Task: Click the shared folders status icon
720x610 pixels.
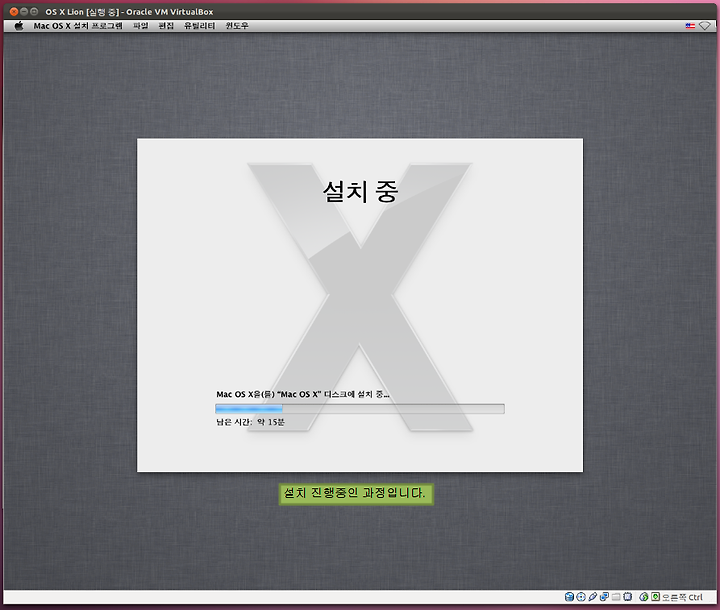Action: 616,597
